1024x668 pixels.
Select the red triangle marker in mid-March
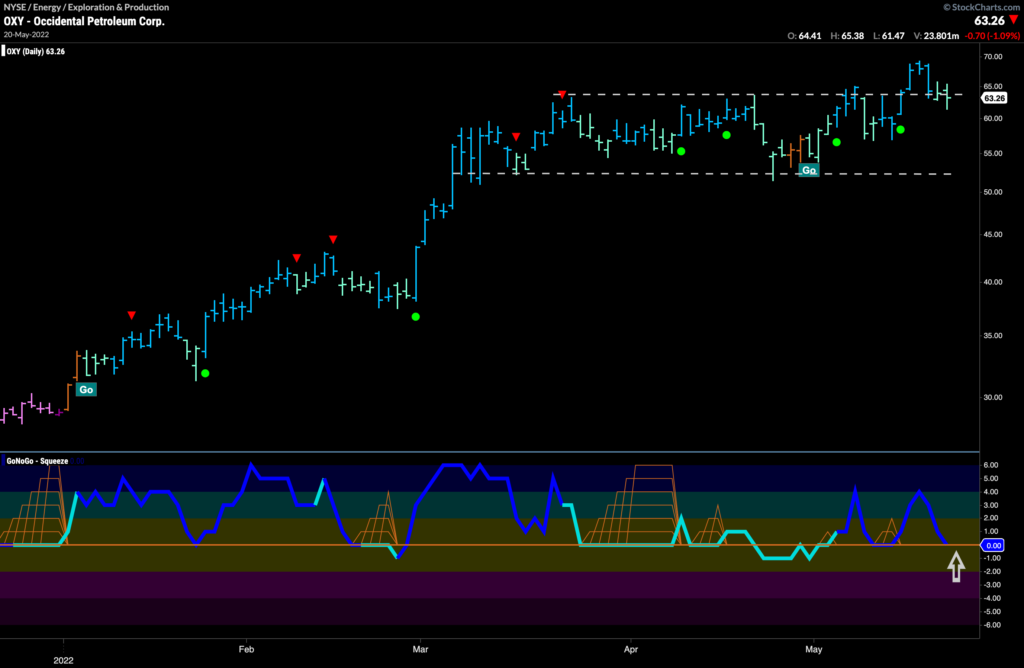tap(516, 136)
